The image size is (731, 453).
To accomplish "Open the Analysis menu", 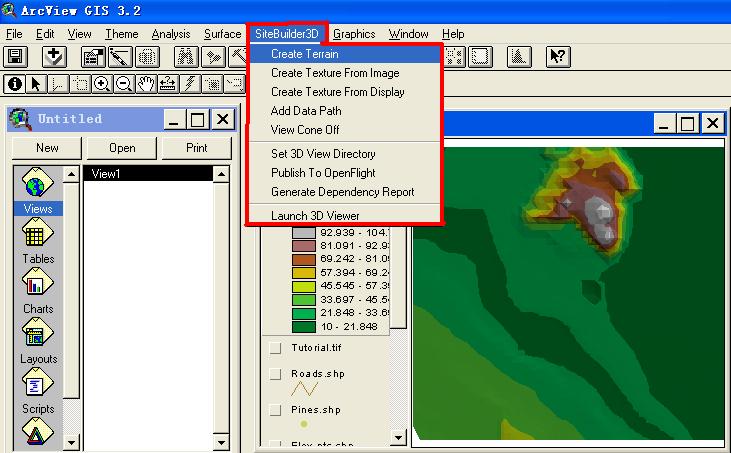I will pos(171,34).
